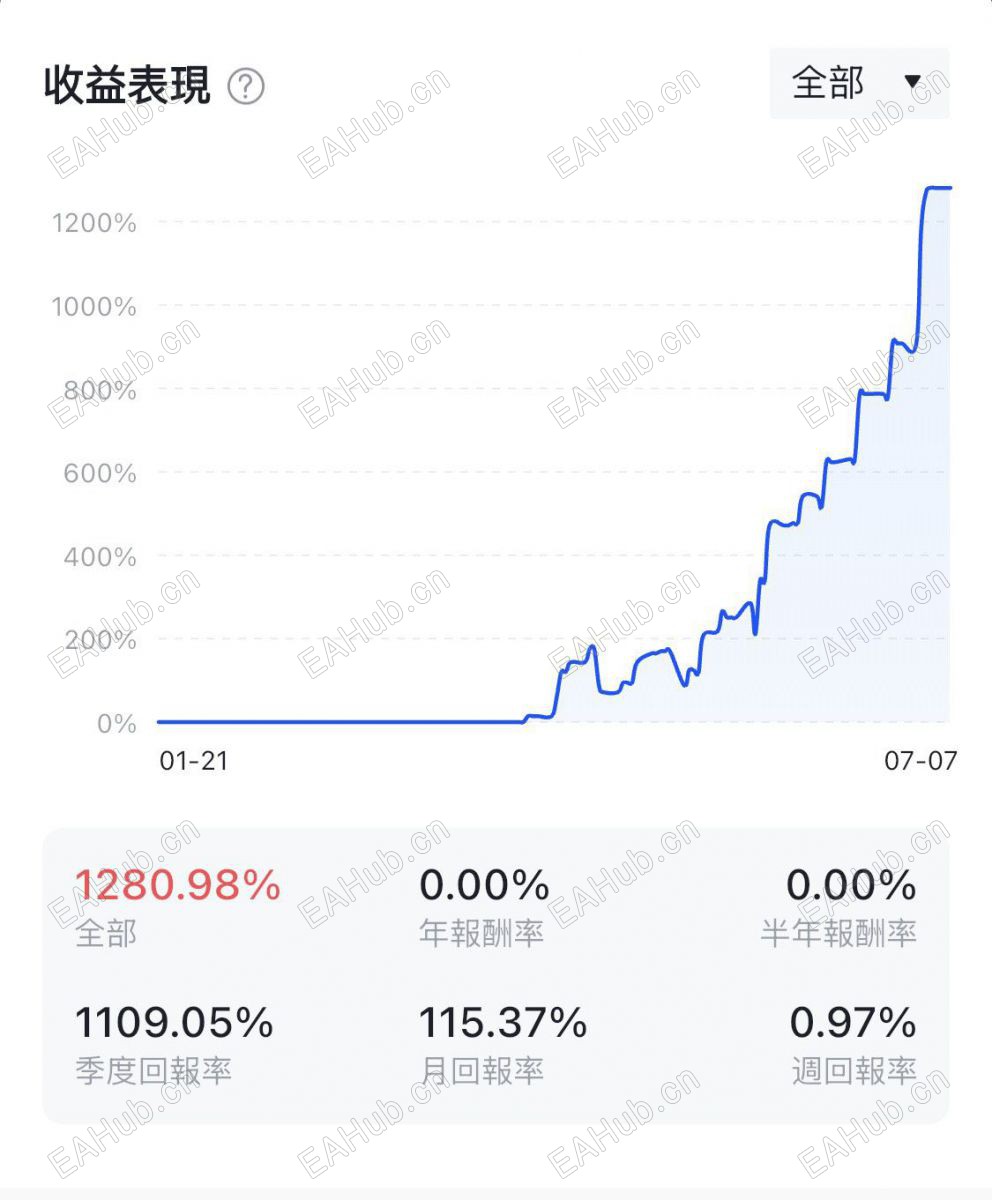Screen dimensions: 992x1200
Task: Click the 1200% axis gridline label
Action: 94,222
